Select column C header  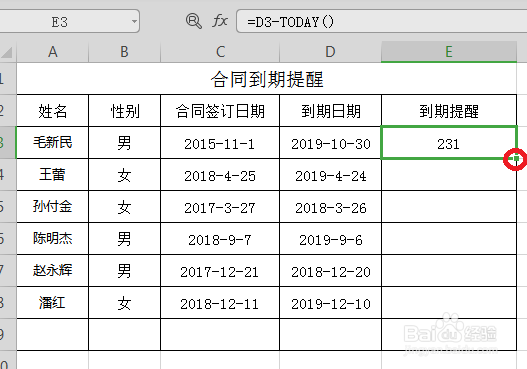[x=220, y=52]
